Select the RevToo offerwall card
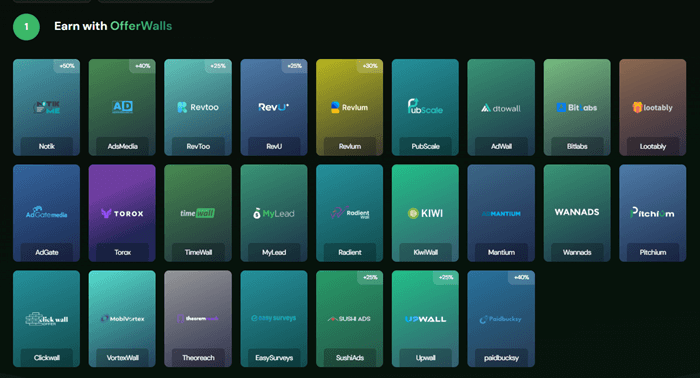The image size is (700, 378). pos(198,107)
